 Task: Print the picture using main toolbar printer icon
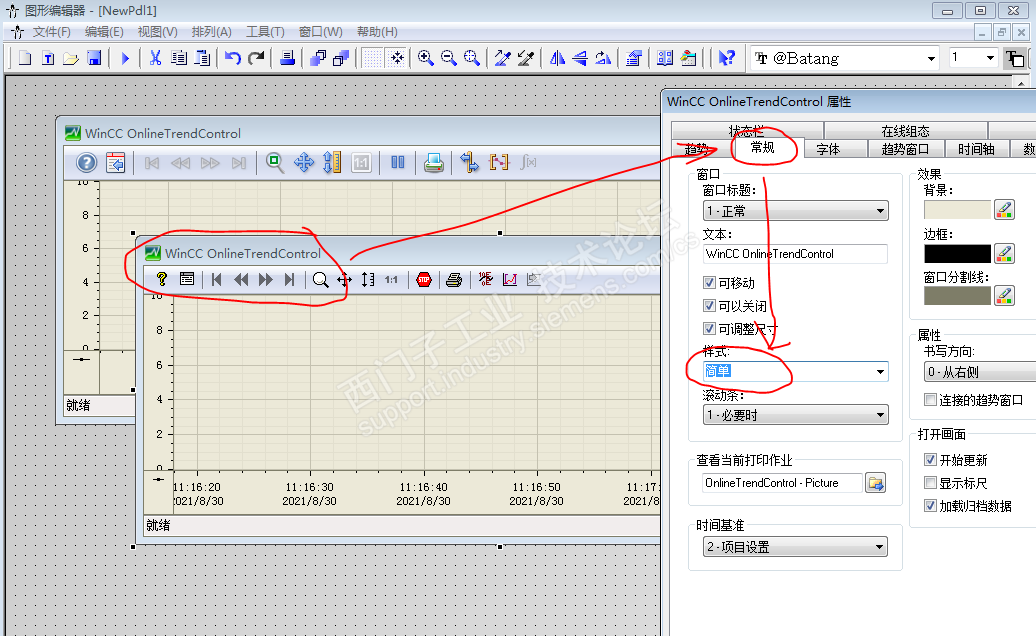(x=287, y=58)
